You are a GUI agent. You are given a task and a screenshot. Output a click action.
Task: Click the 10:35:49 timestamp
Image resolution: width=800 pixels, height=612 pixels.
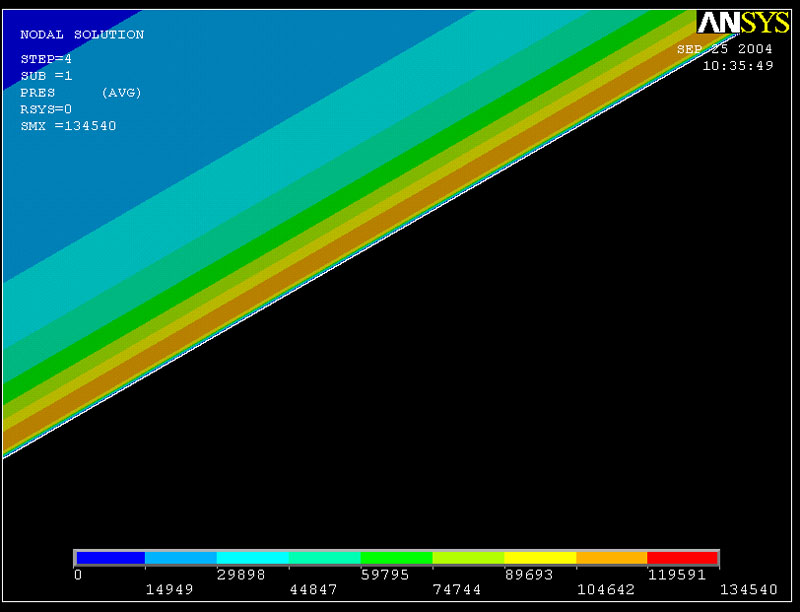[x=738, y=66]
